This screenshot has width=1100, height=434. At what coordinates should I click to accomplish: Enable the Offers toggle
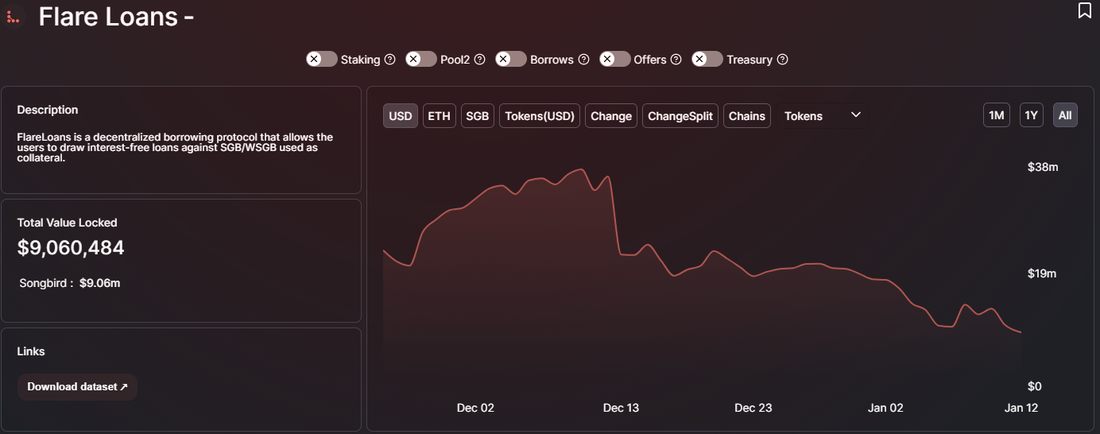coord(615,60)
